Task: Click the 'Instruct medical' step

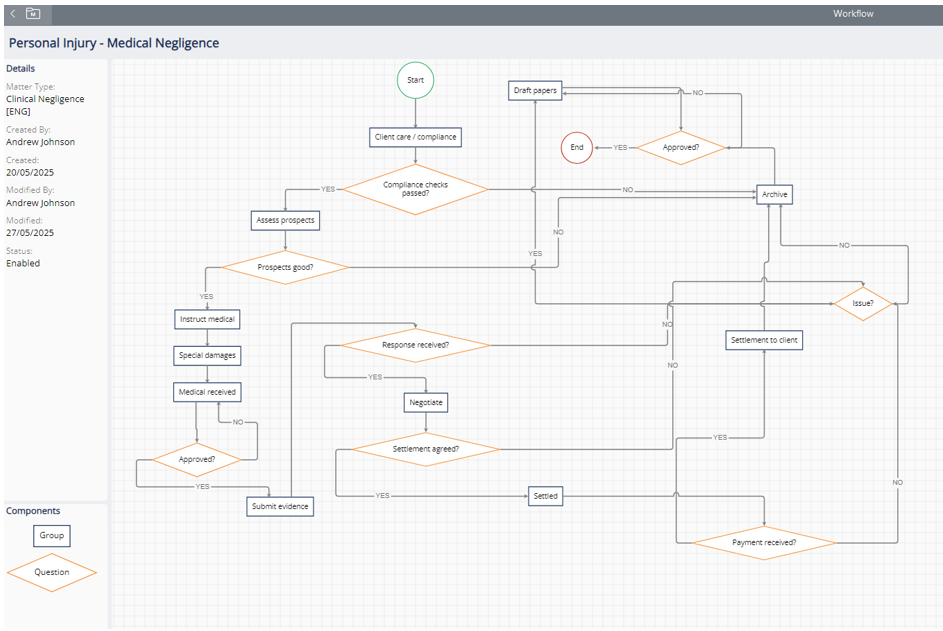Action: point(207,319)
